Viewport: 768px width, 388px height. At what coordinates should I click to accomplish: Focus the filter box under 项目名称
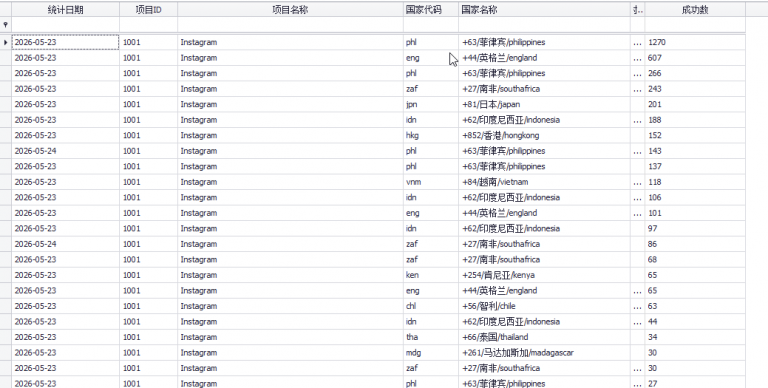pyautogui.click(x=290, y=24)
